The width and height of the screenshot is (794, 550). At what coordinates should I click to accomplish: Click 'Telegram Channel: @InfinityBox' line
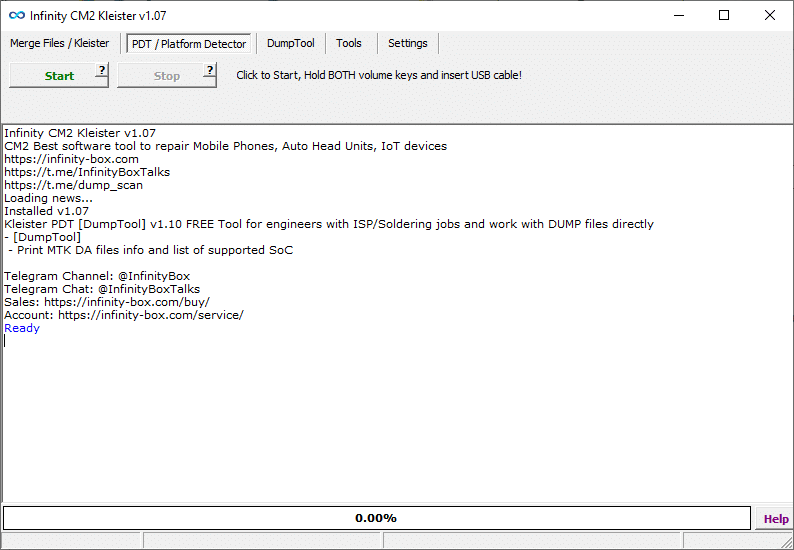[97, 276]
